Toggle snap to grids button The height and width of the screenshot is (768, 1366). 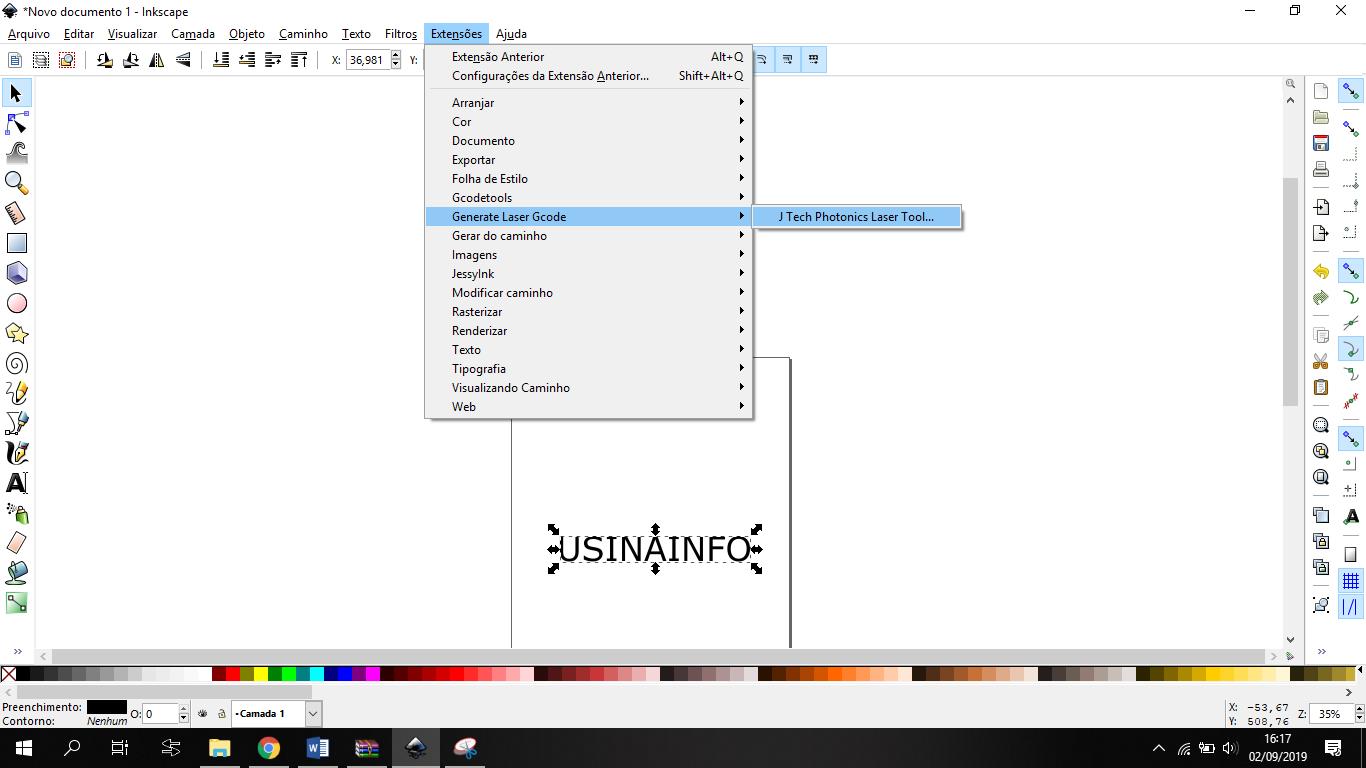(x=1351, y=581)
